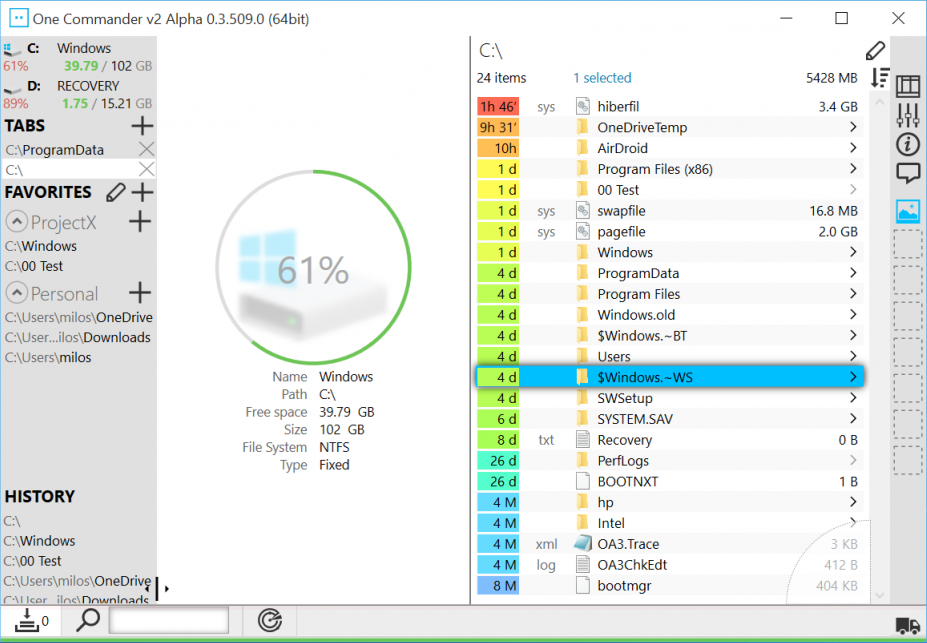Open the info icon in right sidebar
Viewport: 927px width, 643px height.
pos(908,144)
